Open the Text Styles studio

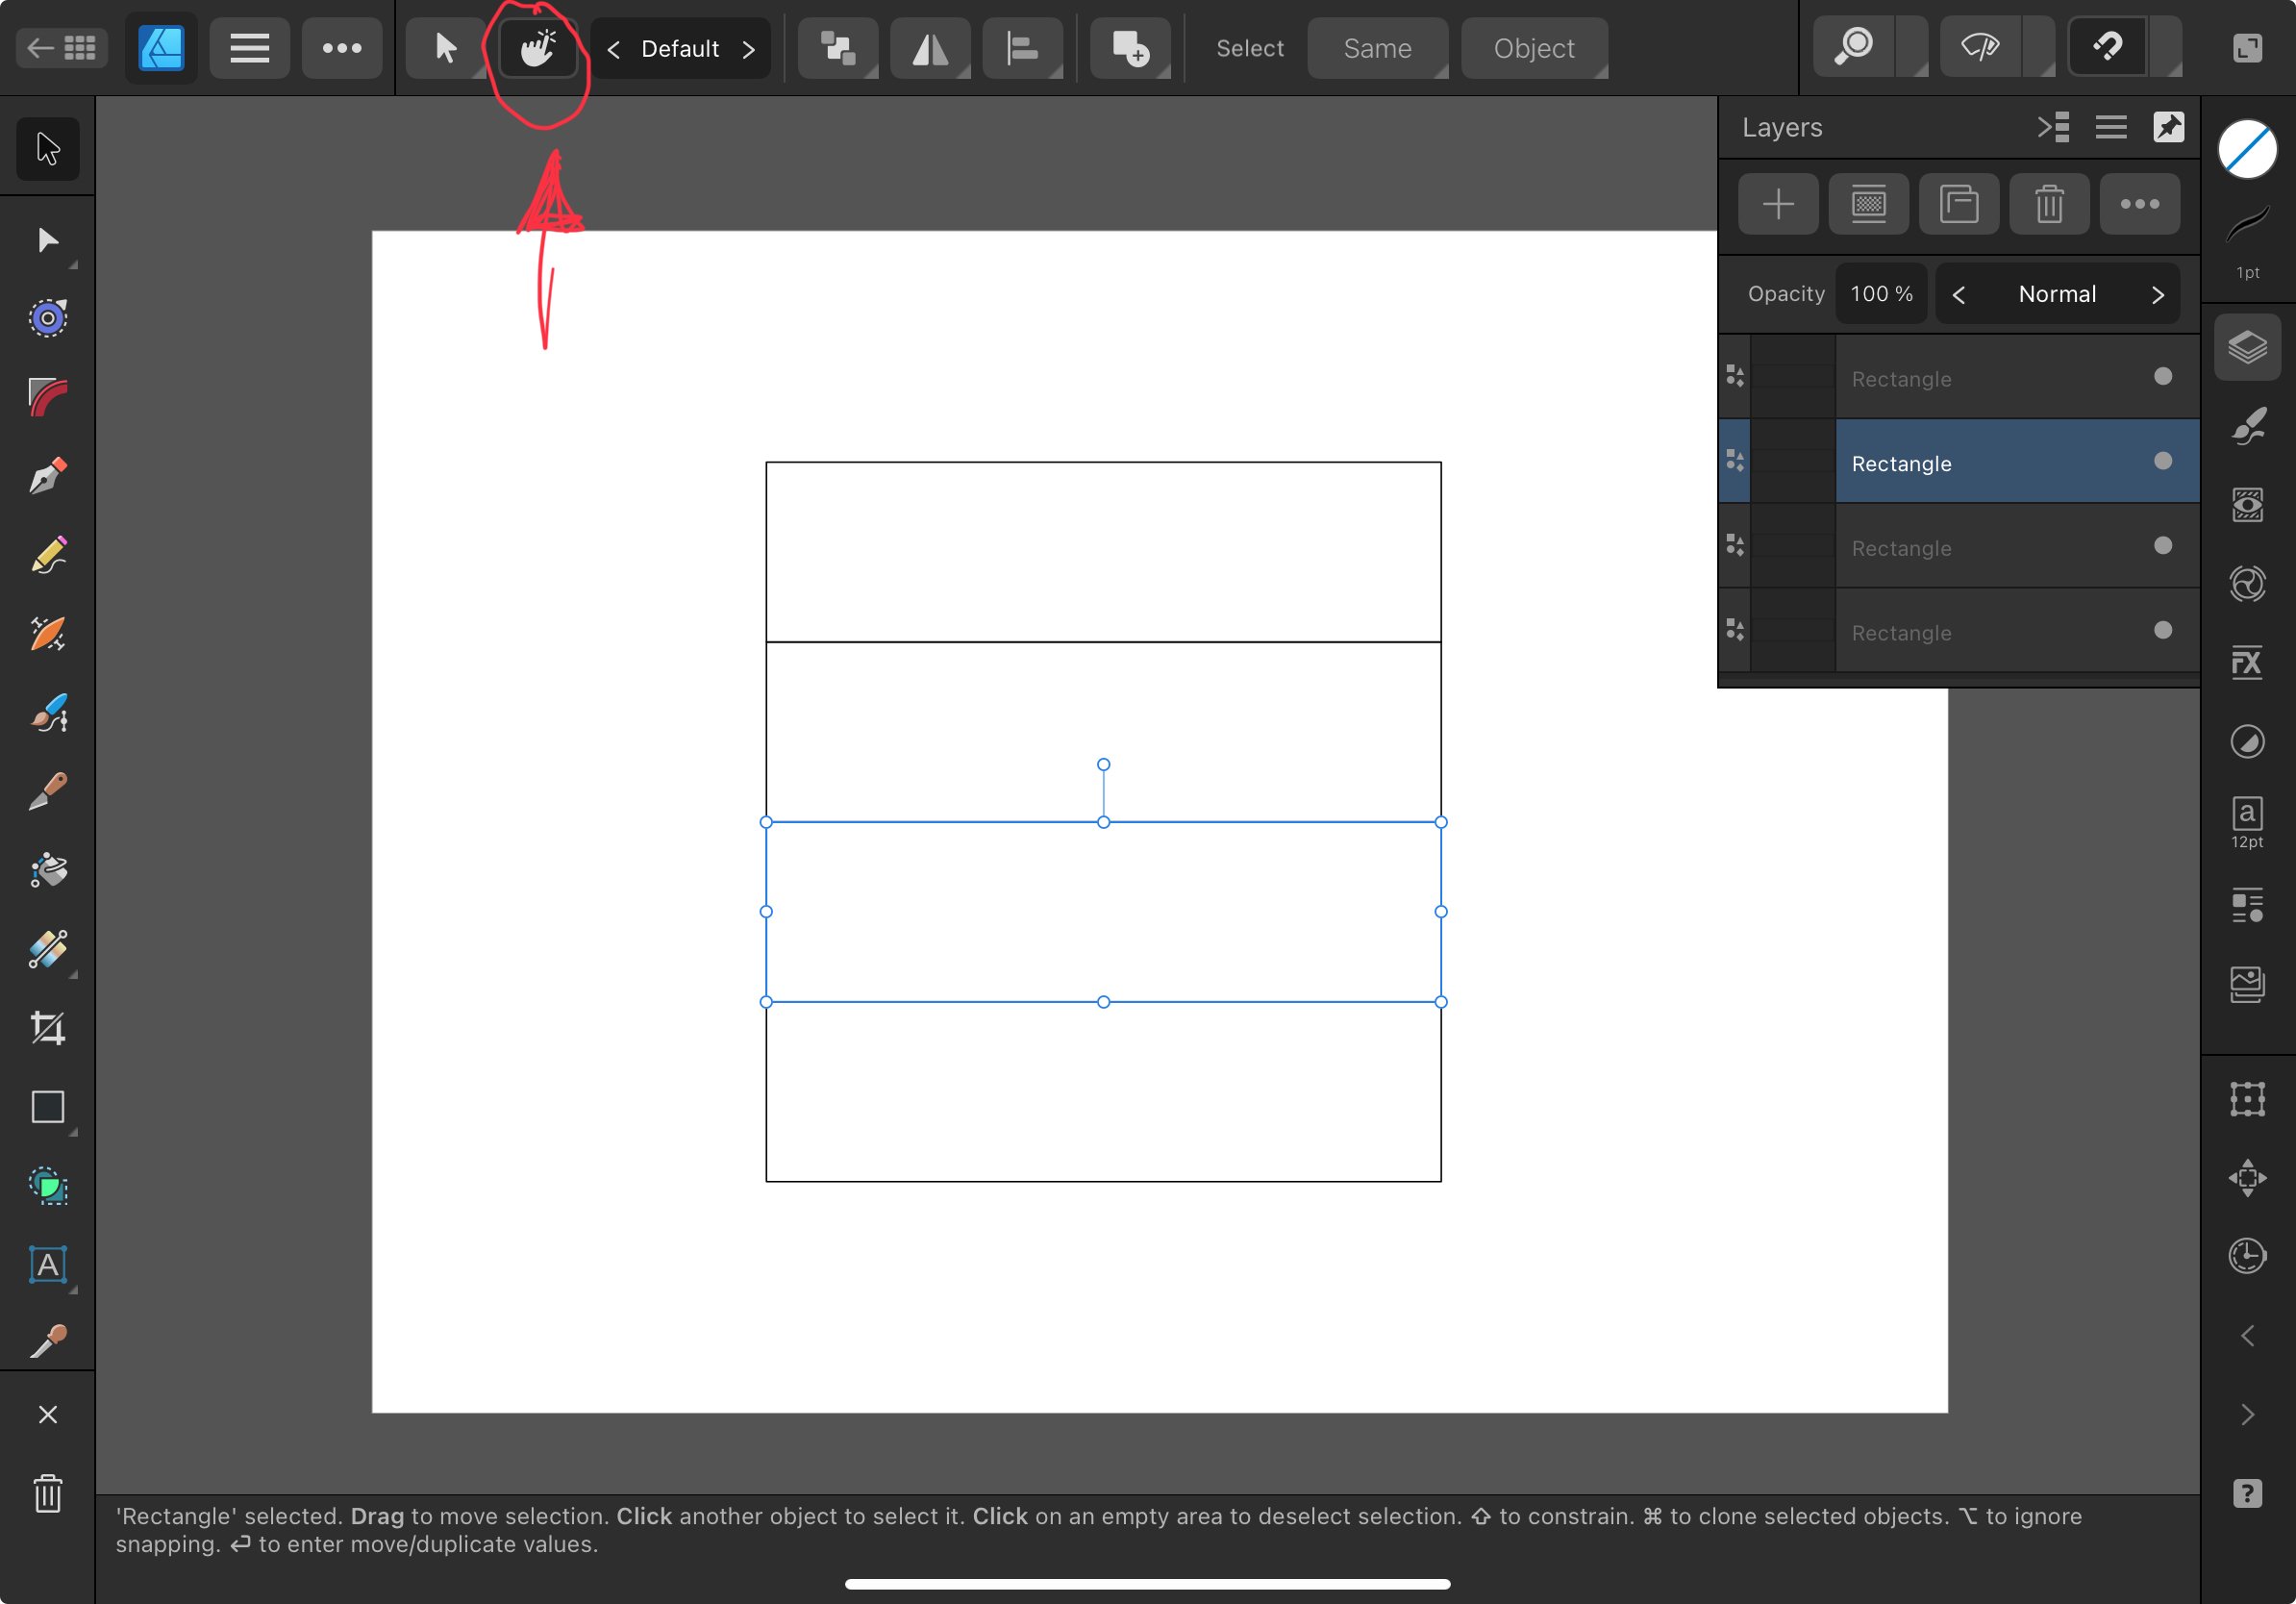[2247, 906]
